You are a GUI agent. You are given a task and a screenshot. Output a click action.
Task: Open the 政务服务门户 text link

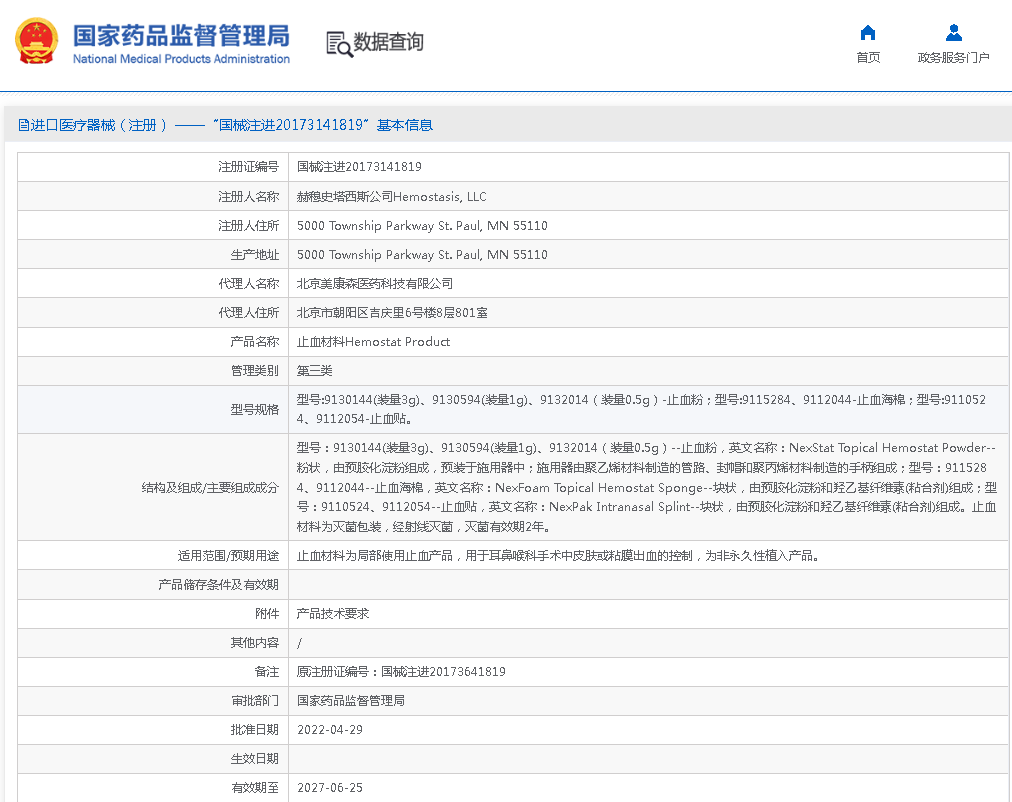(x=953, y=58)
